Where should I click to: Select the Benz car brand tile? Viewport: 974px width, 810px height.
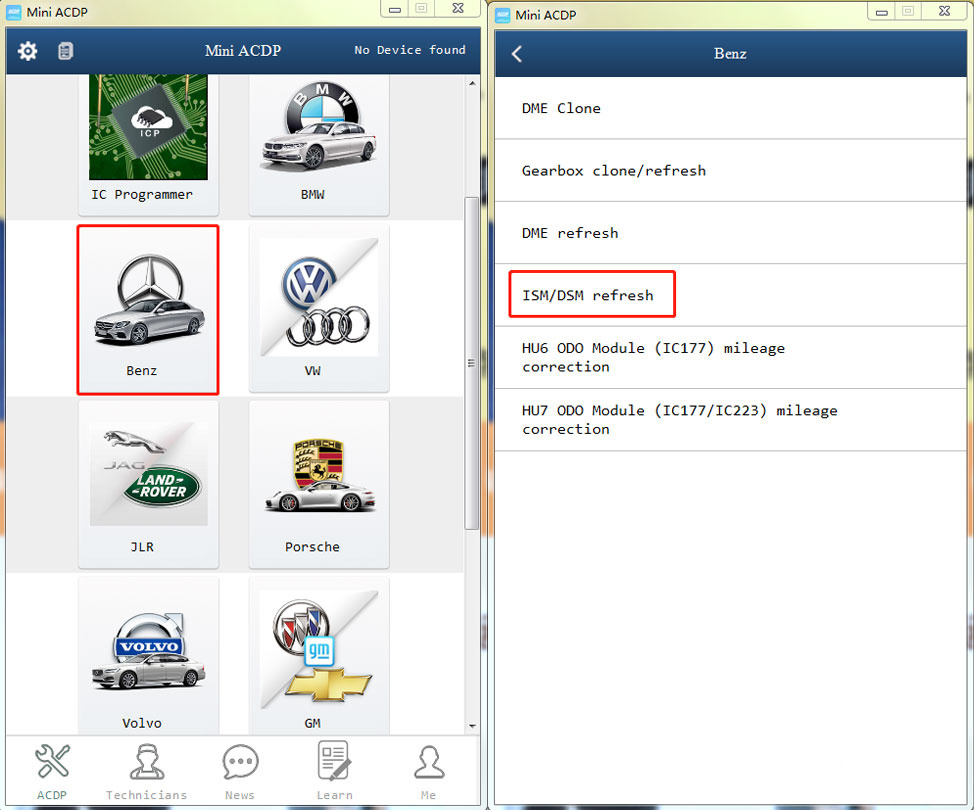148,309
